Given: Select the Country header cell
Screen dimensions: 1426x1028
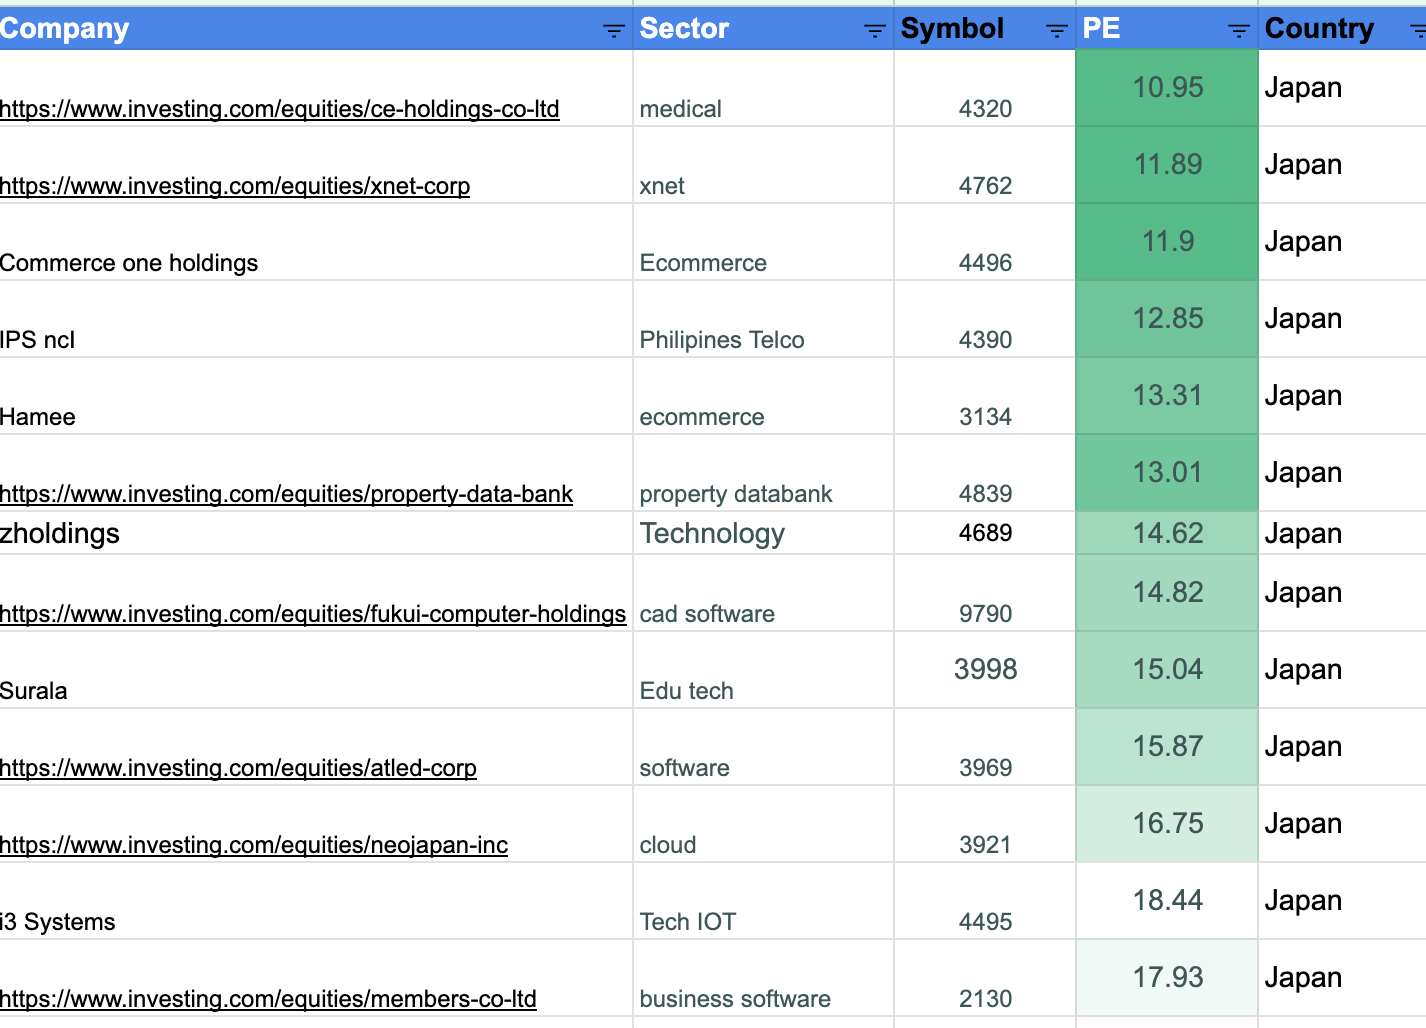Looking at the screenshot, I should pos(1342,28).
